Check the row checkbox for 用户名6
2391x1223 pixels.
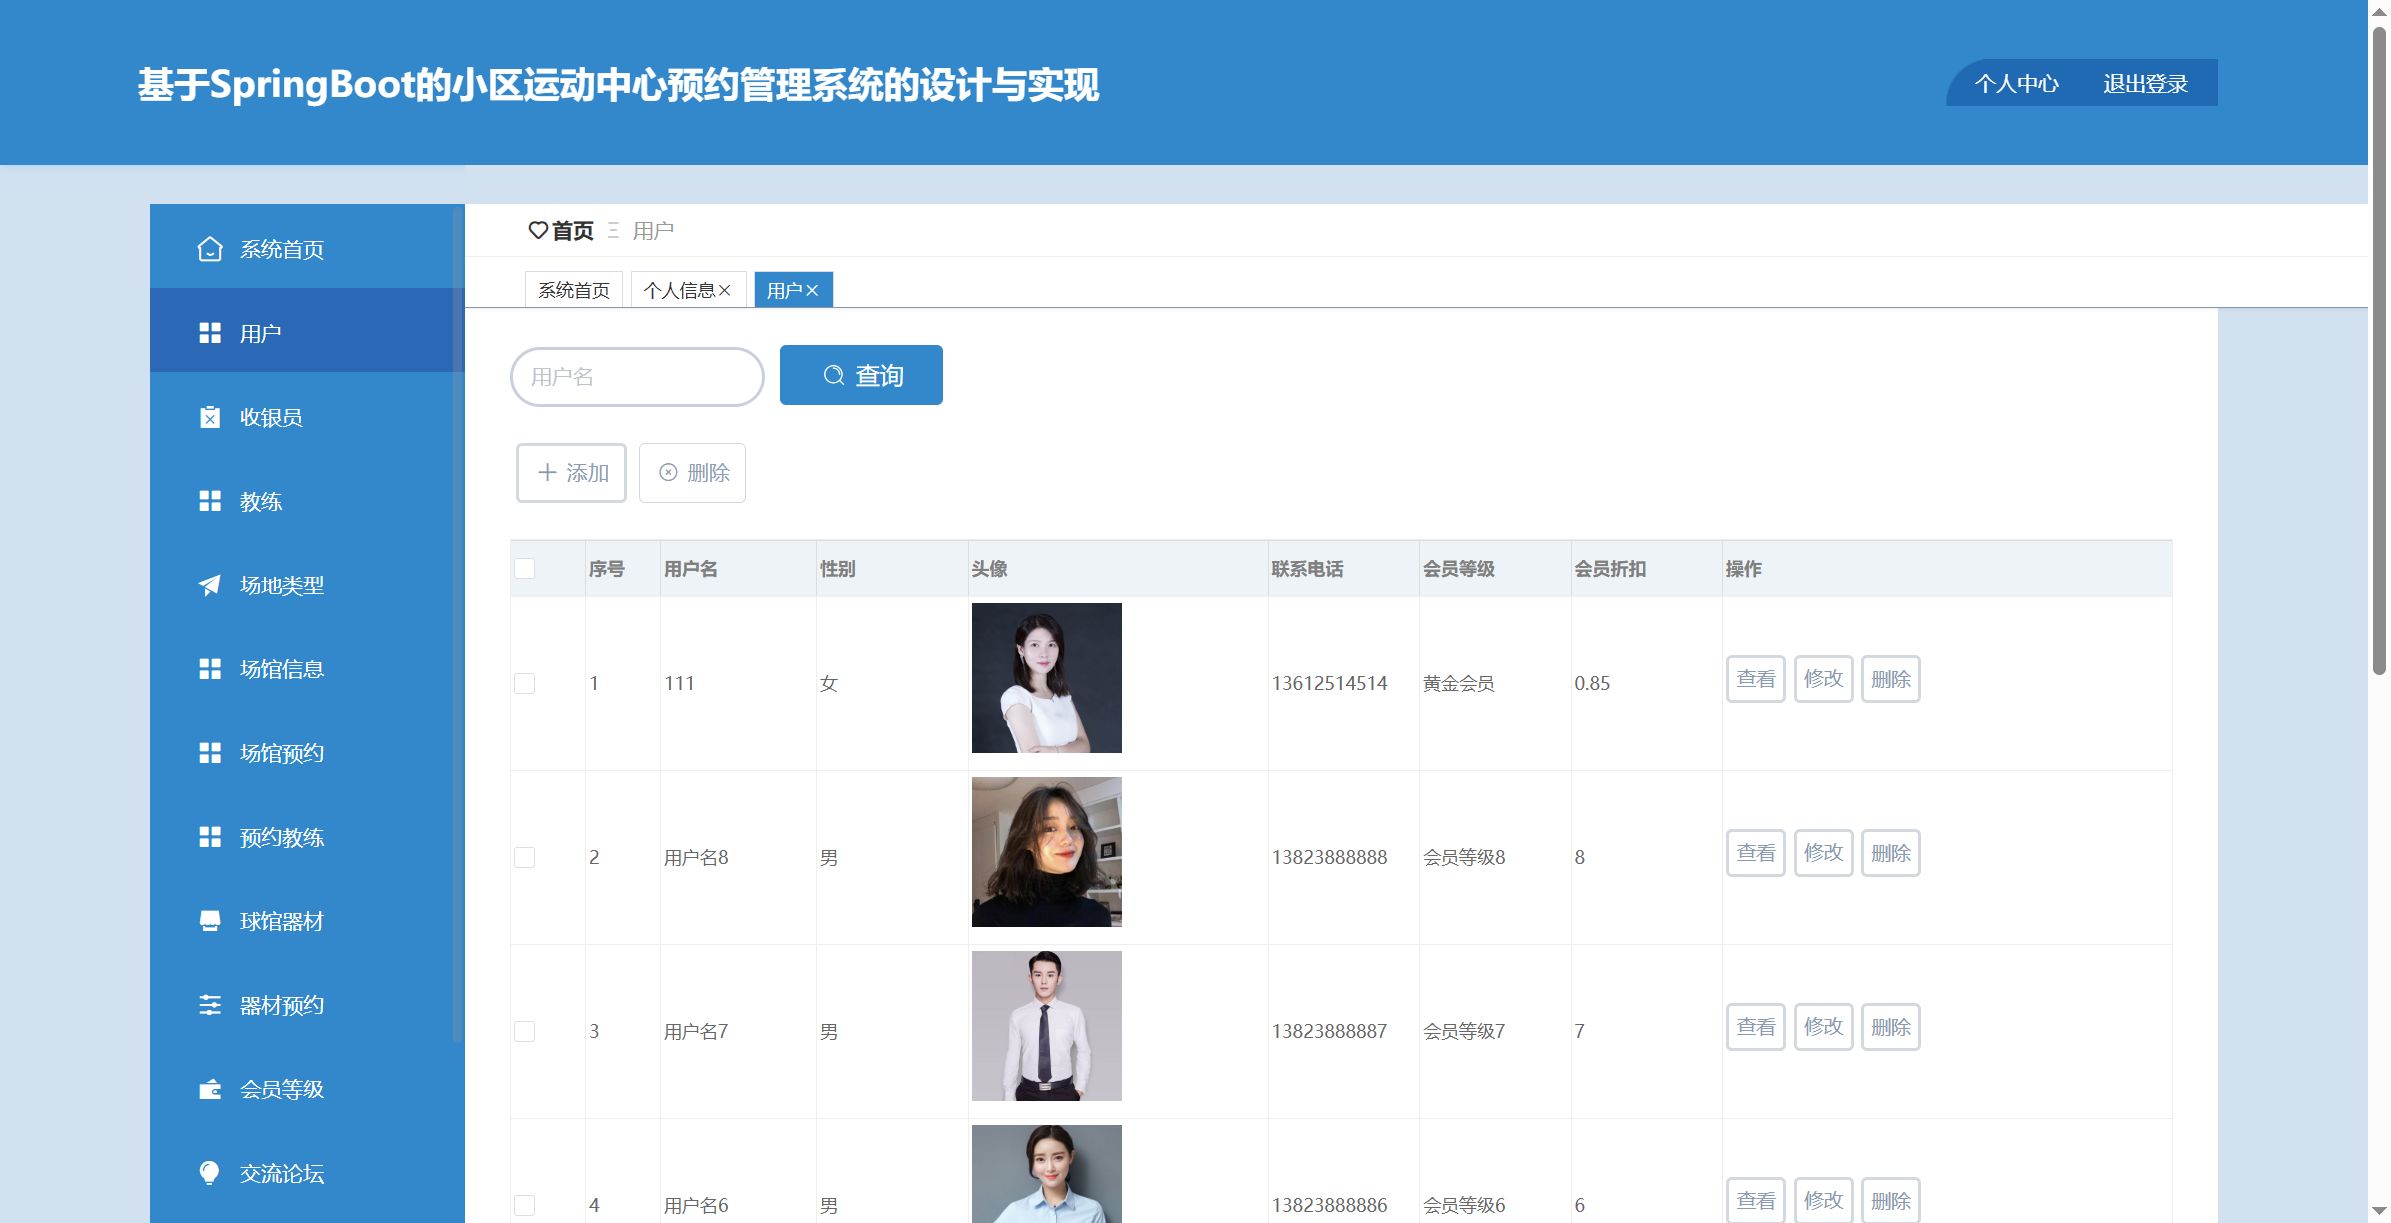click(x=525, y=1205)
